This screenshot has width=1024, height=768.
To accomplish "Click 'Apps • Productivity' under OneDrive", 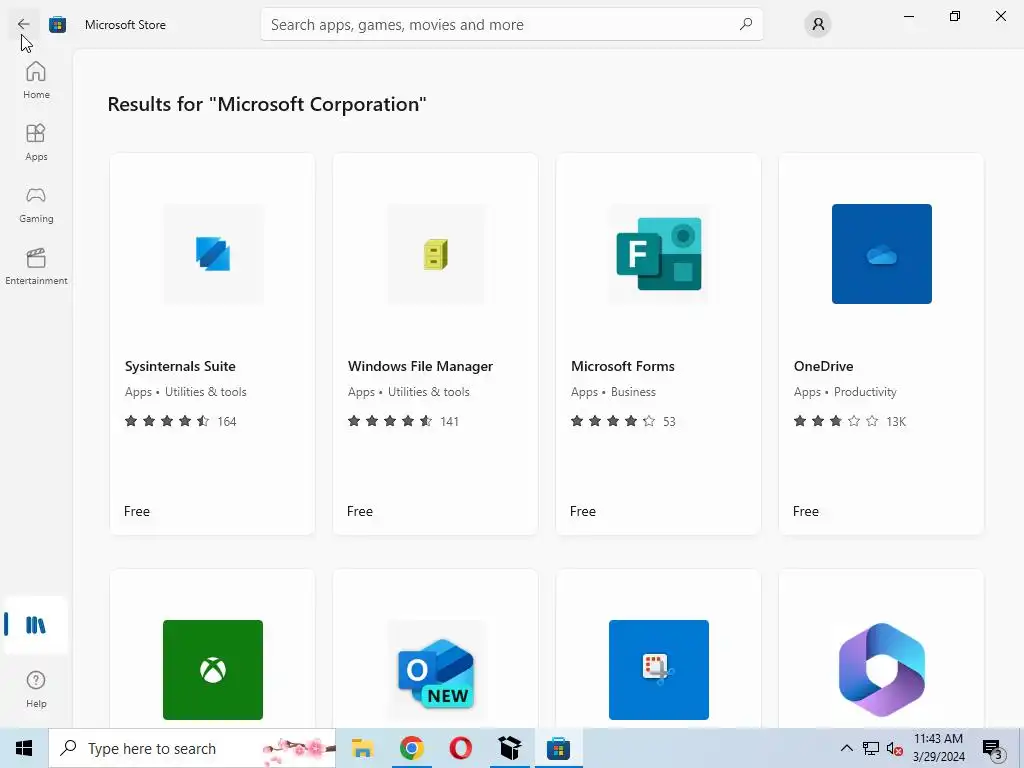I will 845,392.
